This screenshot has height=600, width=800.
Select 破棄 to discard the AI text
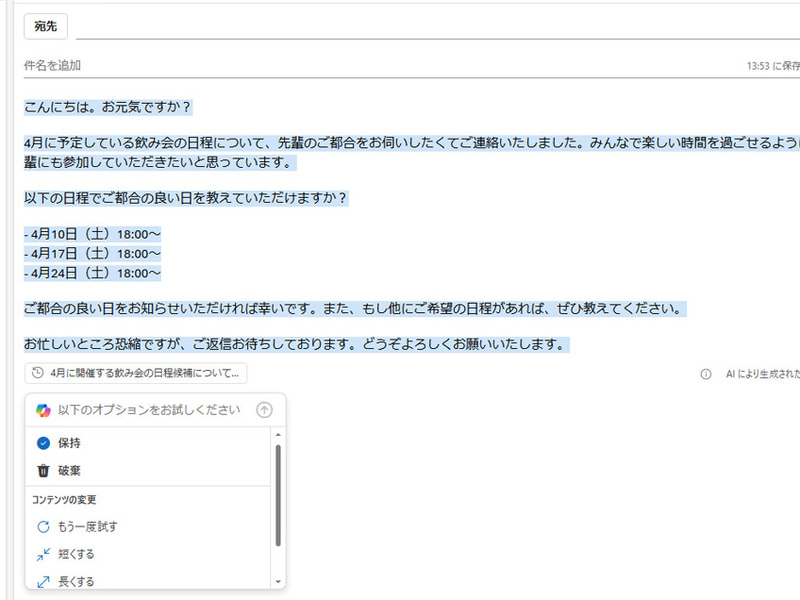coord(72,470)
